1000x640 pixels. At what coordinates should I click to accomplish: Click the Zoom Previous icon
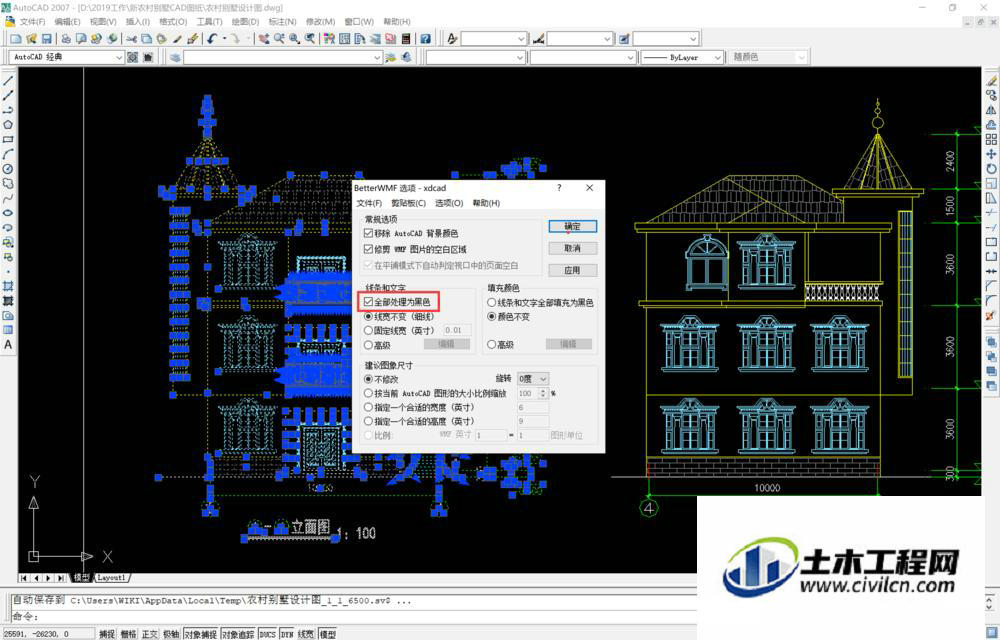310,39
